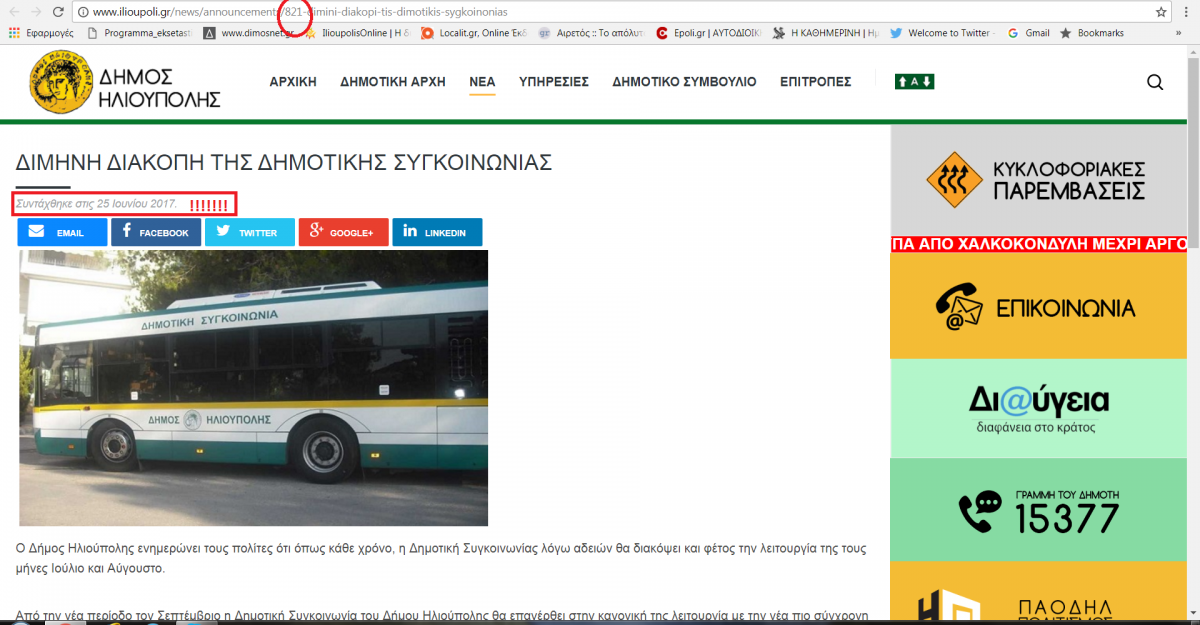Open the Εφαρμογές apps shortcut
Screen dimensions: 1200x625
[38, 33]
